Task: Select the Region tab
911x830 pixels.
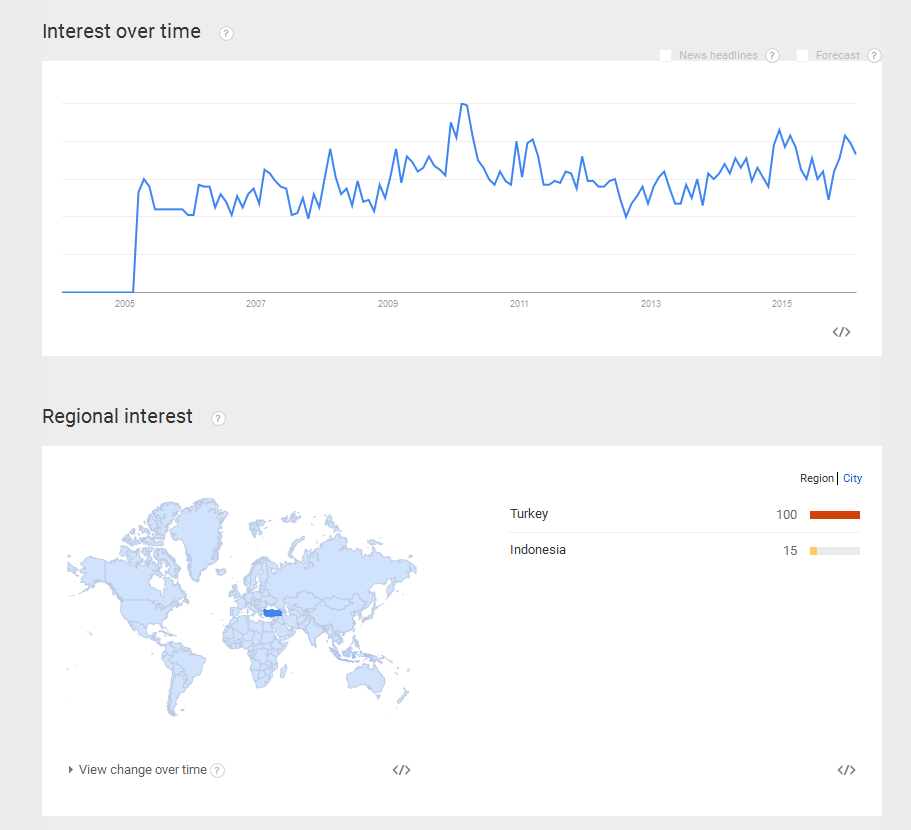Action: tap(816, 478)
